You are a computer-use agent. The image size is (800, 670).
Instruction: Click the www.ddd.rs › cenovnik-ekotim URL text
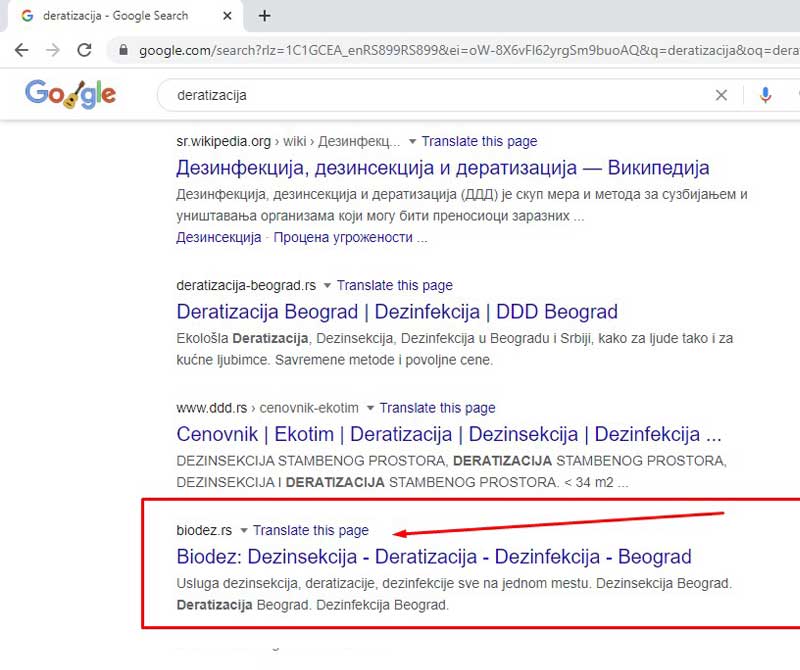(x=267, y=408)
